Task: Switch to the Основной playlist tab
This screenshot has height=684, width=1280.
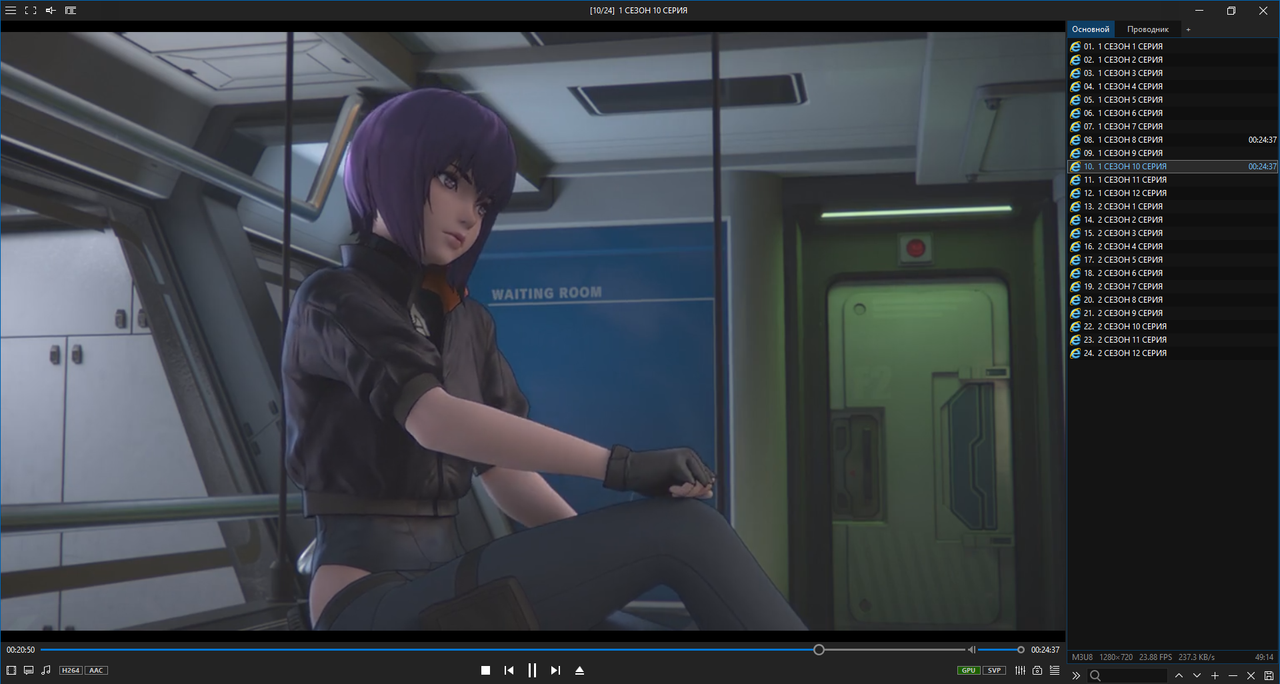Action: pos(1091,29)
